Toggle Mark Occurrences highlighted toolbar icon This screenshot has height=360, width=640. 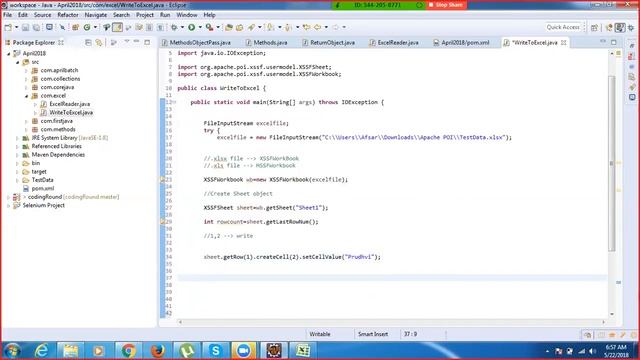(117, 27)
